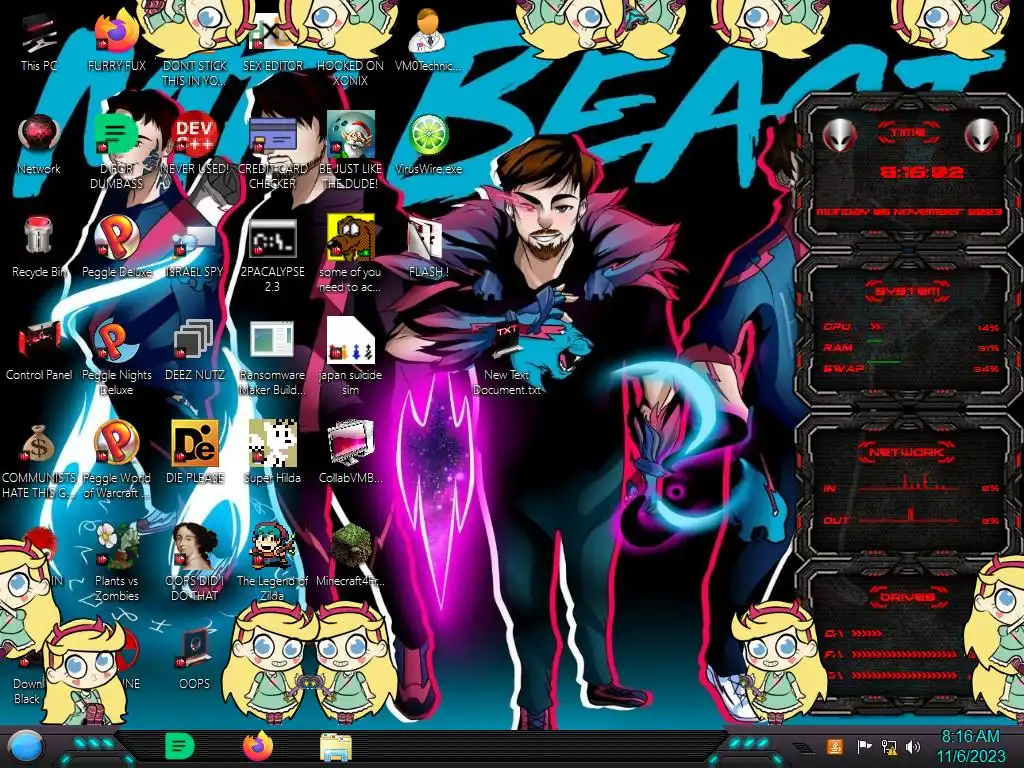Click the Start orb button
The width and height of the screenshot is (1024, 768).
point(27,746)
